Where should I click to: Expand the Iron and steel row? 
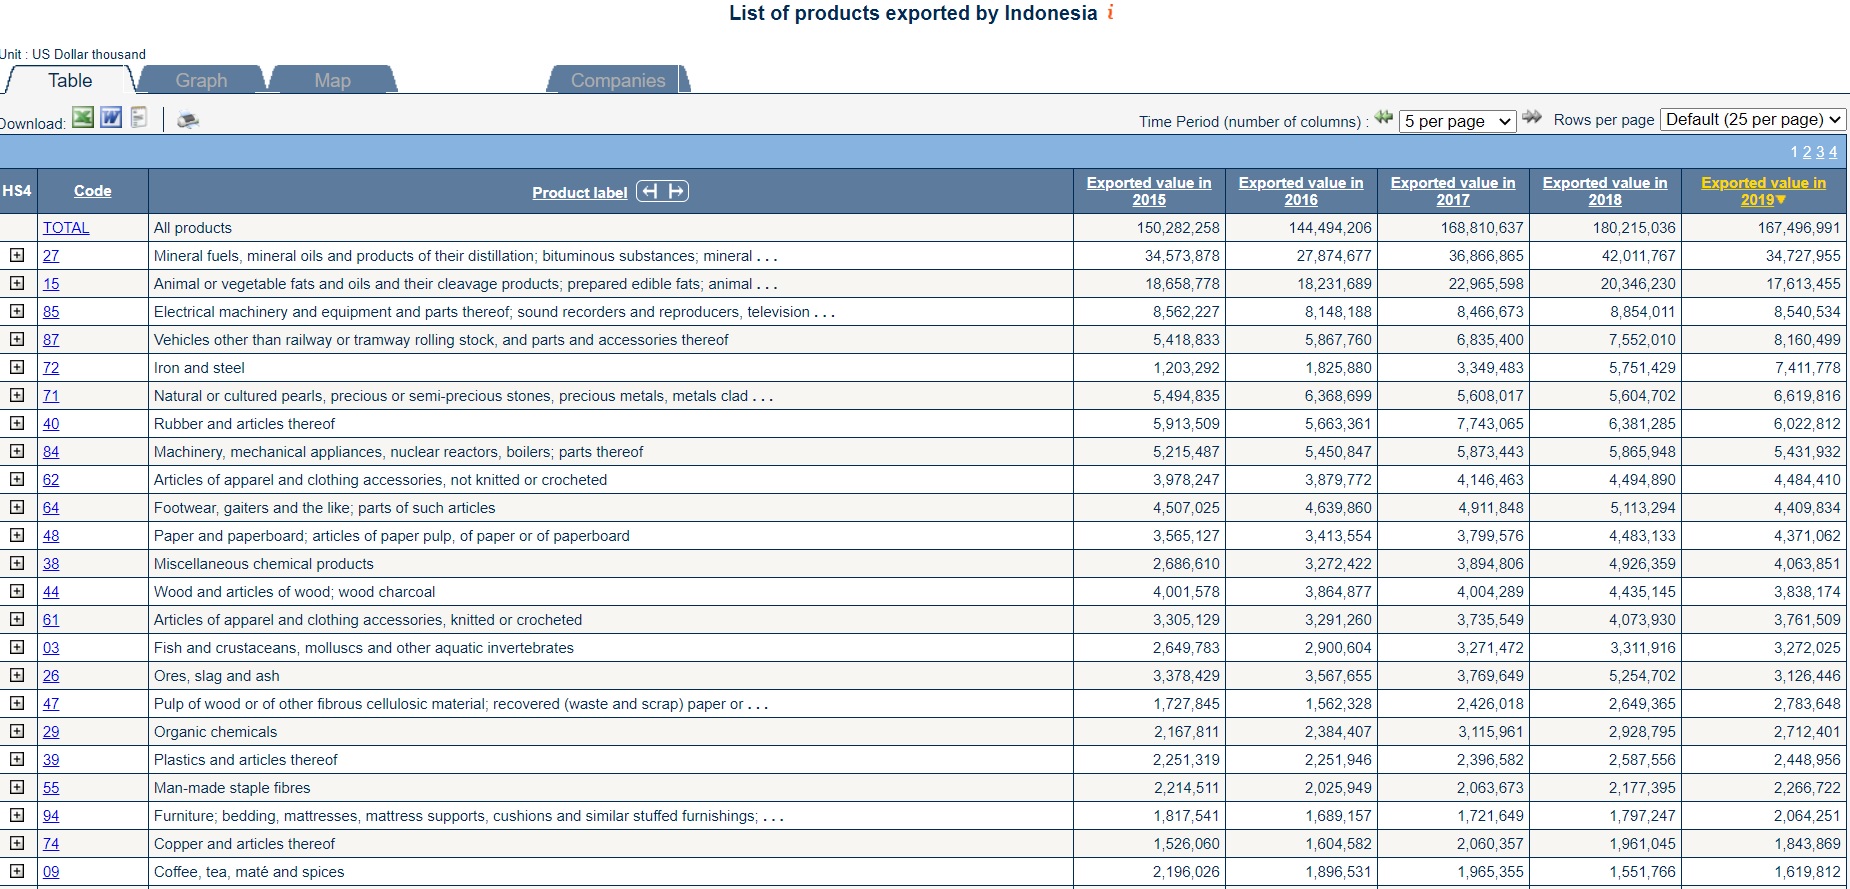click(x=17, y=367)
